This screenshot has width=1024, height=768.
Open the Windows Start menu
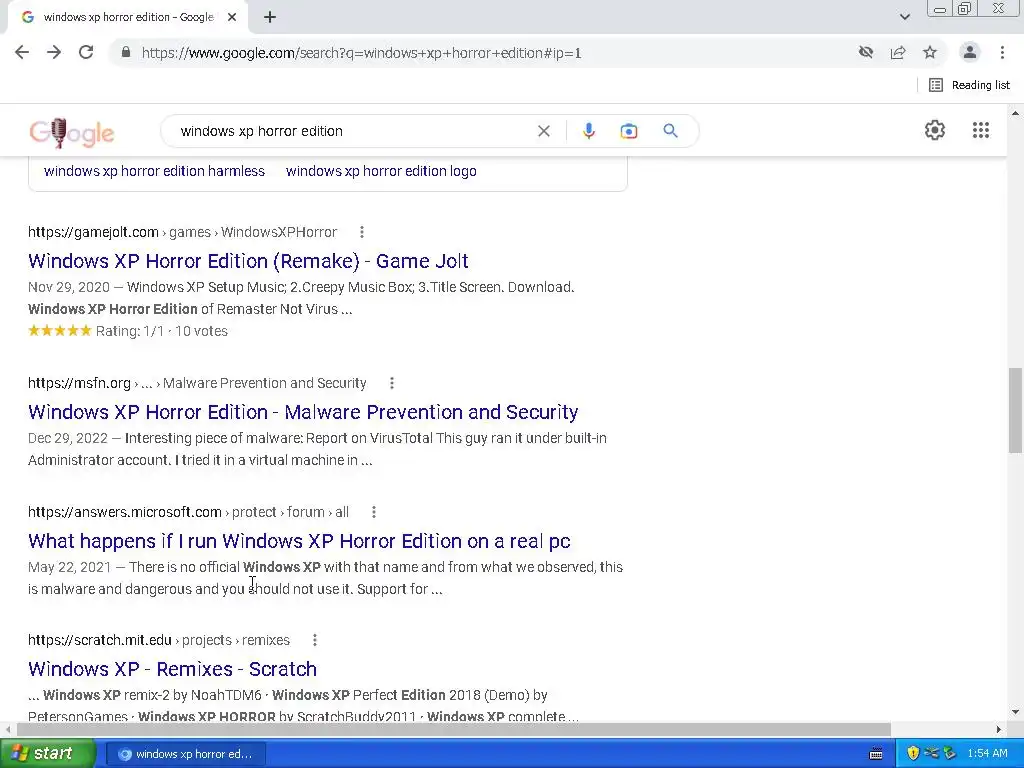pyautogui.click(x=47, y=754)
